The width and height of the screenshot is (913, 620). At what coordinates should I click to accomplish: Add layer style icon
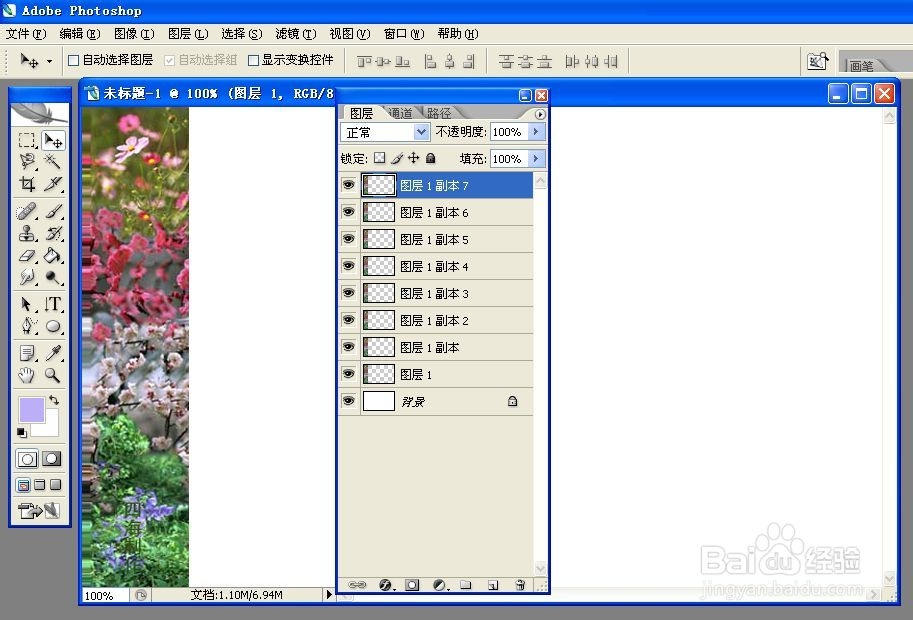[x=385, y=585]
